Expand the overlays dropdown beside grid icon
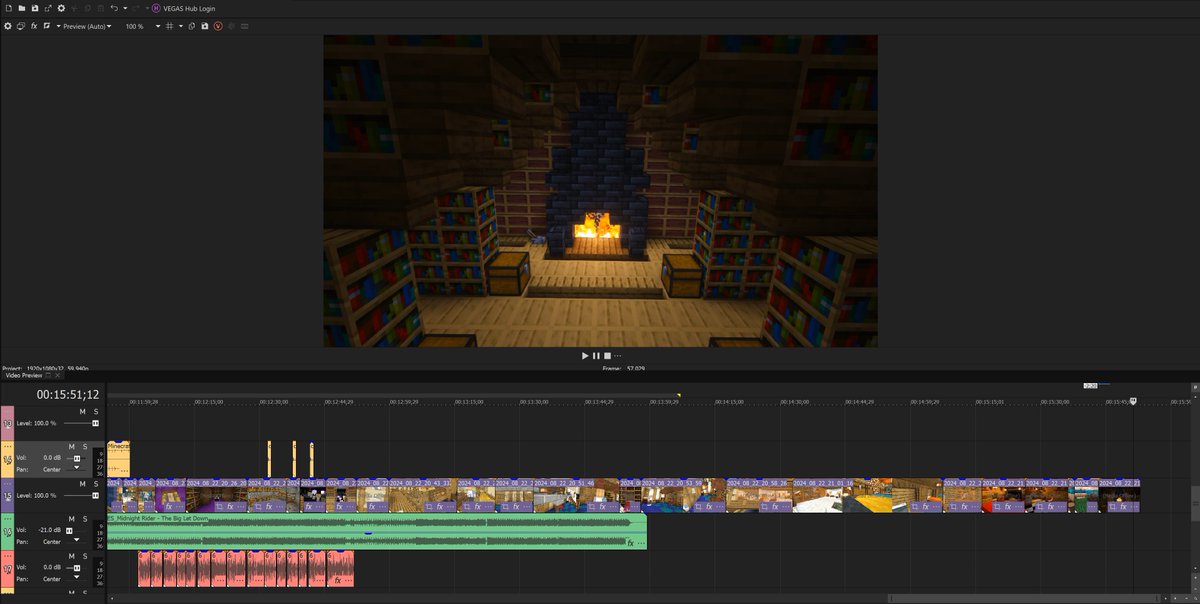Screen dimensions: 1200x604 tap(181, 26)
